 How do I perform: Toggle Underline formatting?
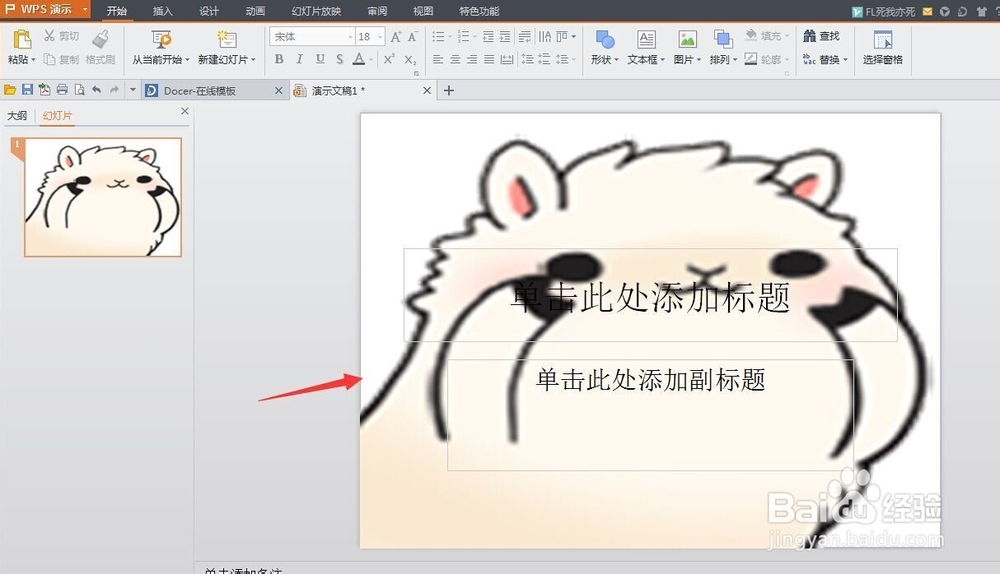pyautogui.click(x=320, y=59)
